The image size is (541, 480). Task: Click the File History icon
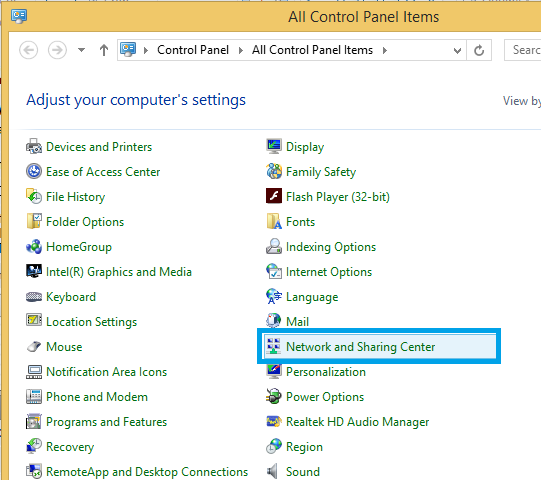(34, 196)
